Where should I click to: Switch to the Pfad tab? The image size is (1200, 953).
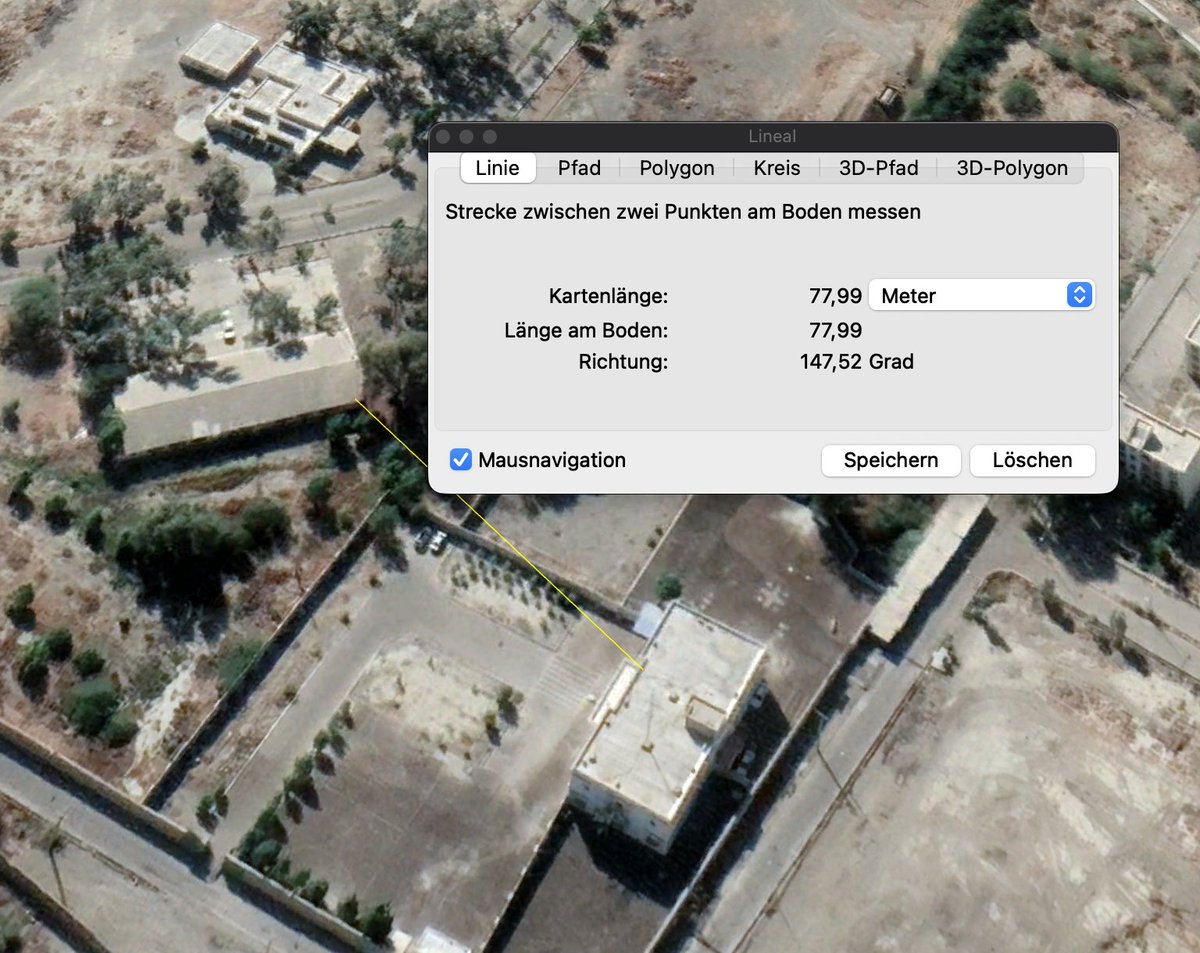[579, 168]
